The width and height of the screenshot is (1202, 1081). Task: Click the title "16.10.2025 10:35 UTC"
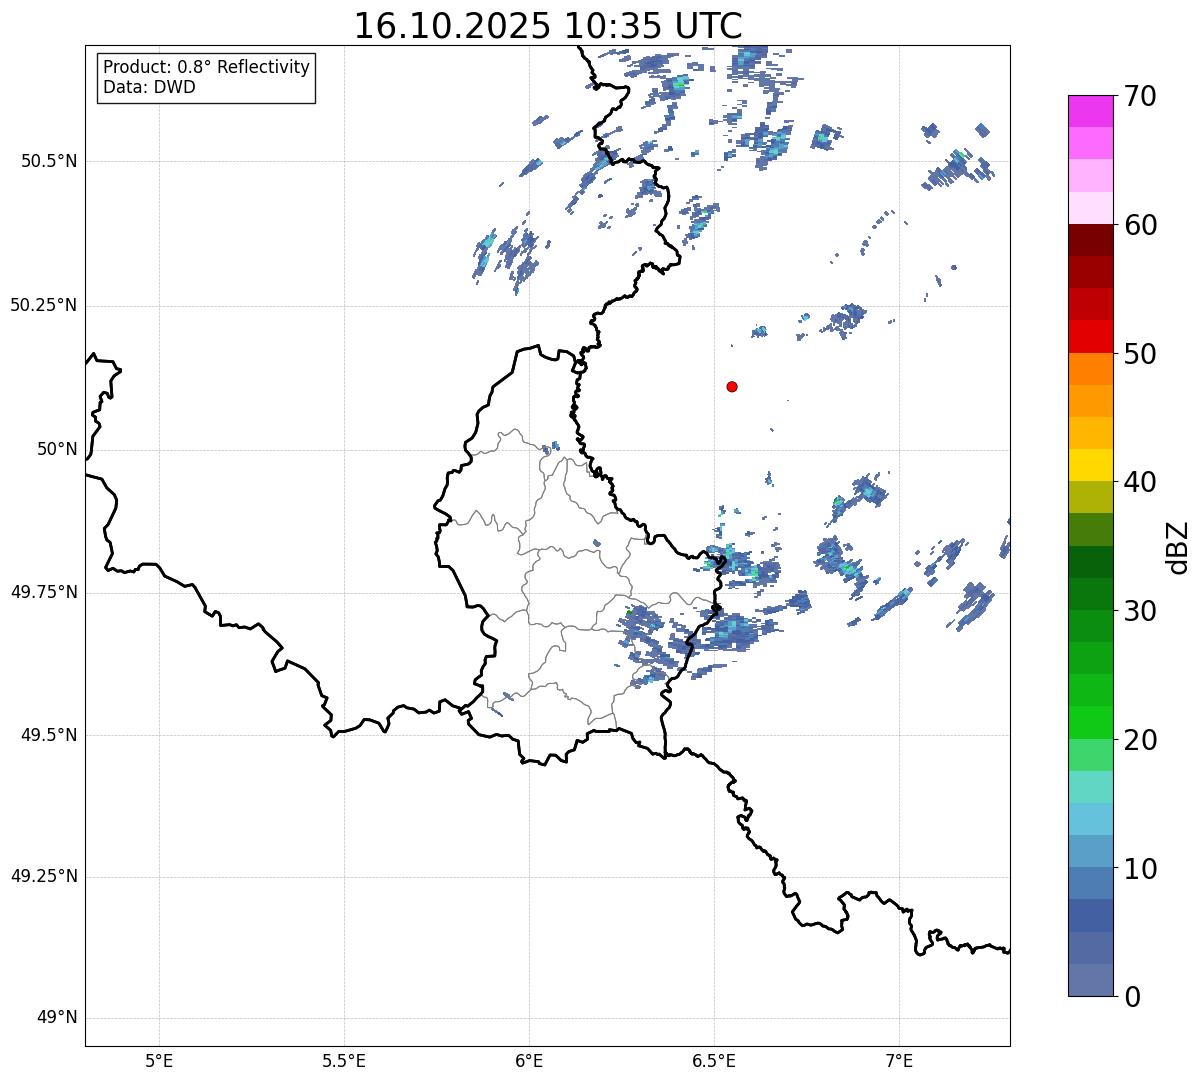[548, 26]
